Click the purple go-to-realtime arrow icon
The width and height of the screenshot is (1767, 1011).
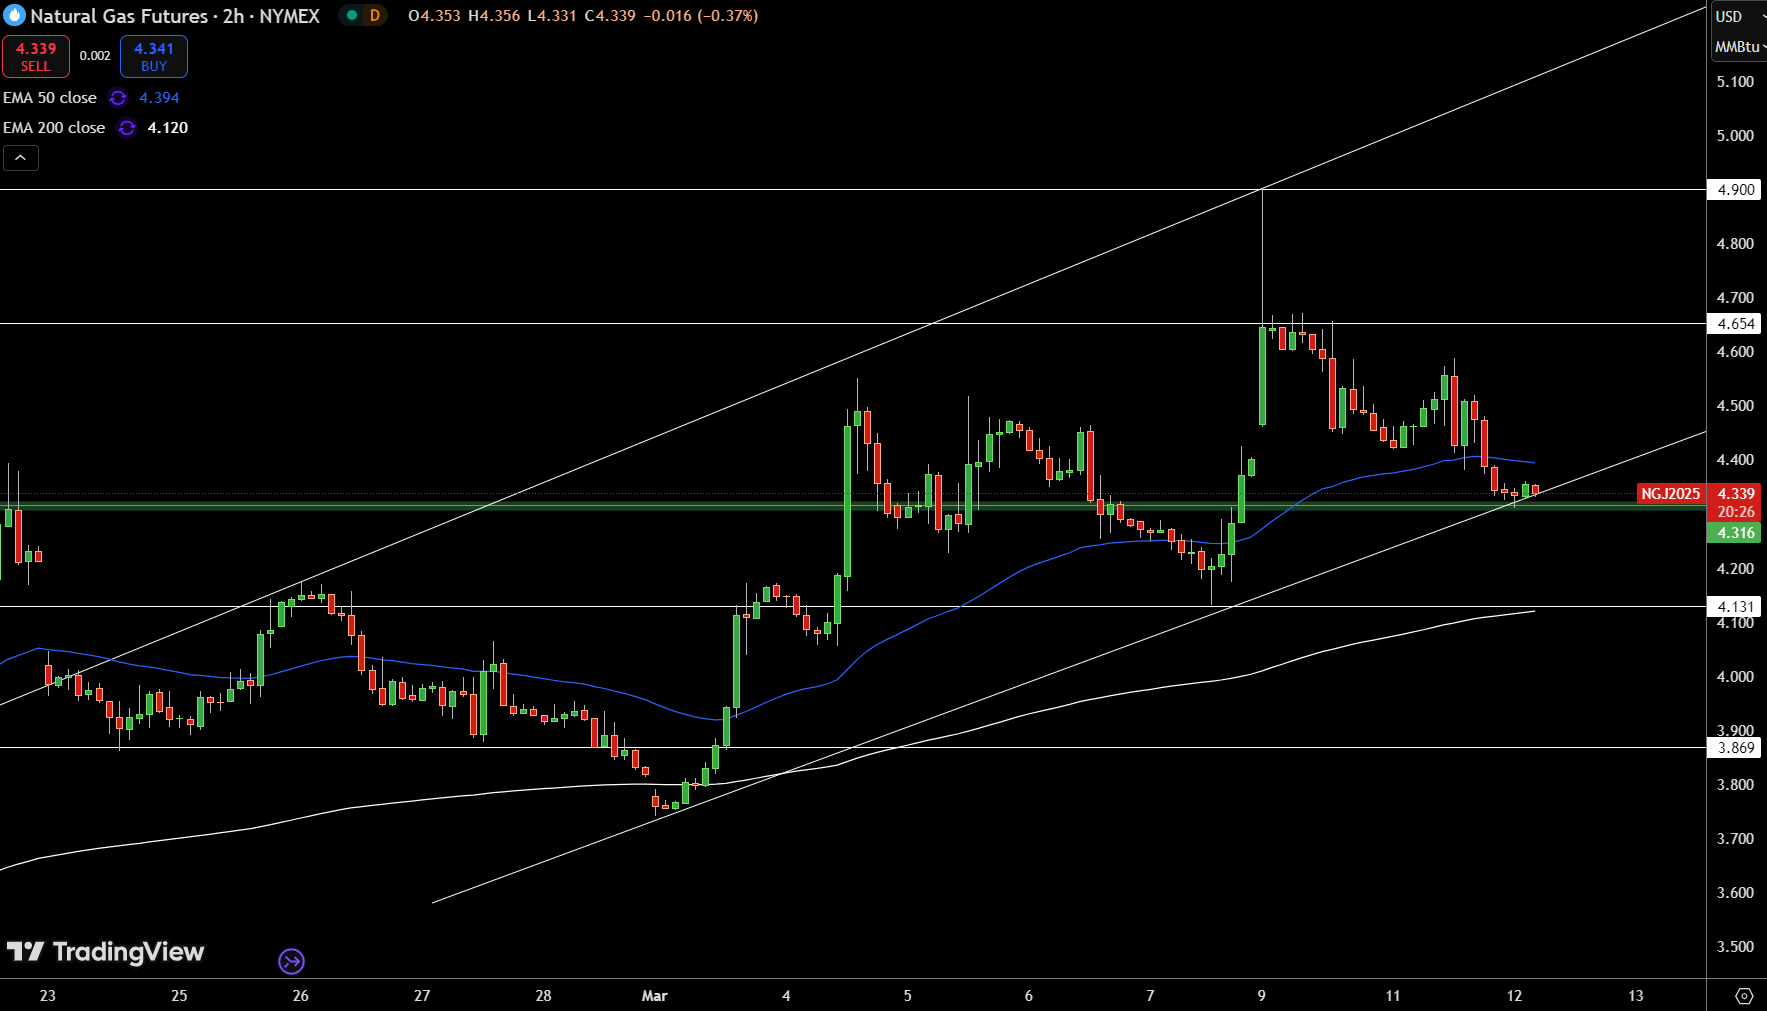point(291,962)
